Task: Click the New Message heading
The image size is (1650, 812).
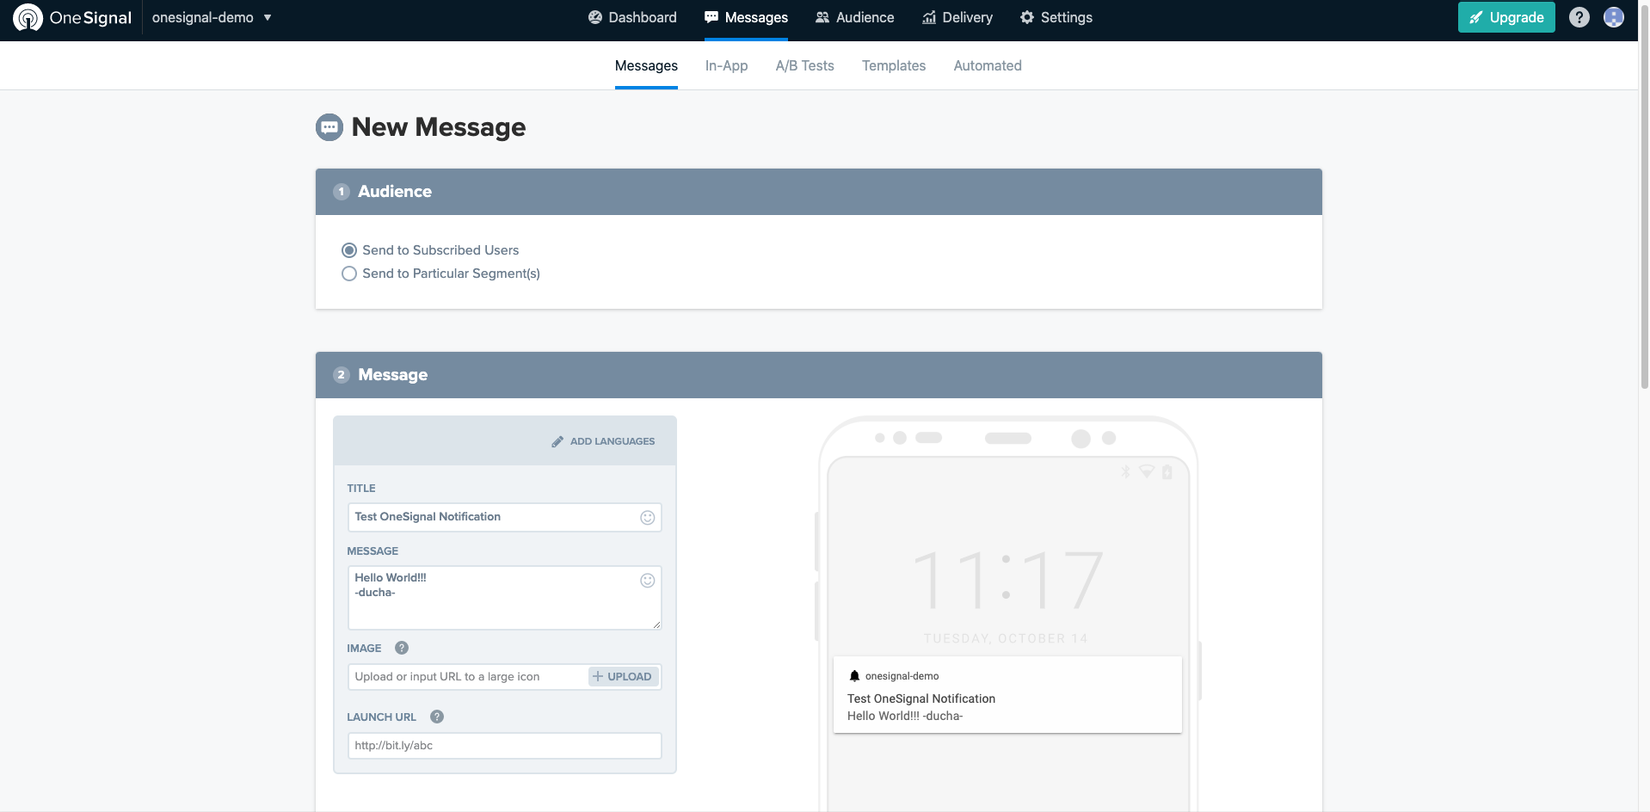Action: [438, 127]
